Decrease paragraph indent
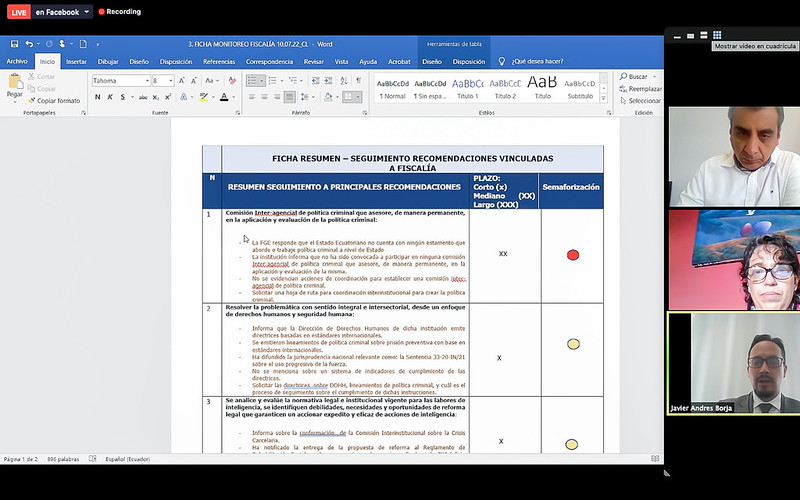 coord(315,81)
